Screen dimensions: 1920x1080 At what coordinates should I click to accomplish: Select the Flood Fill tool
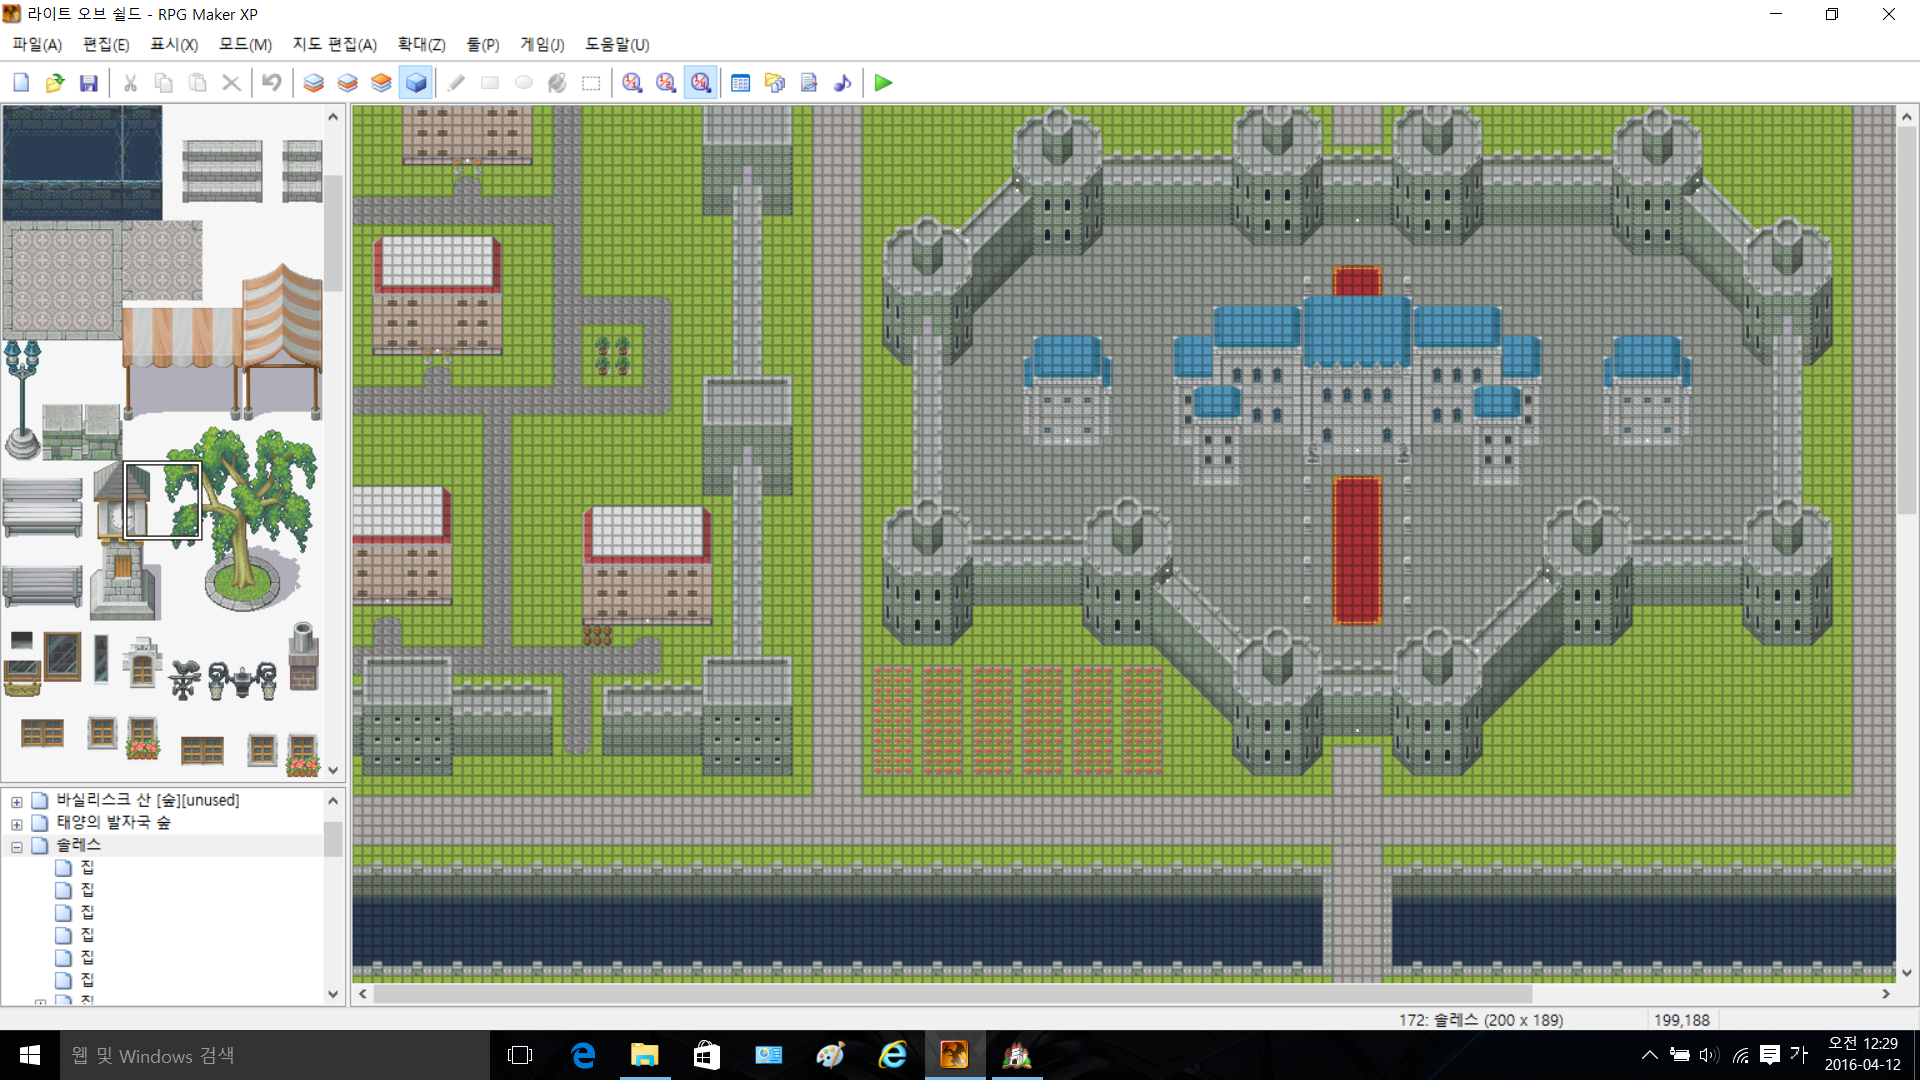(x=557, y=83)
